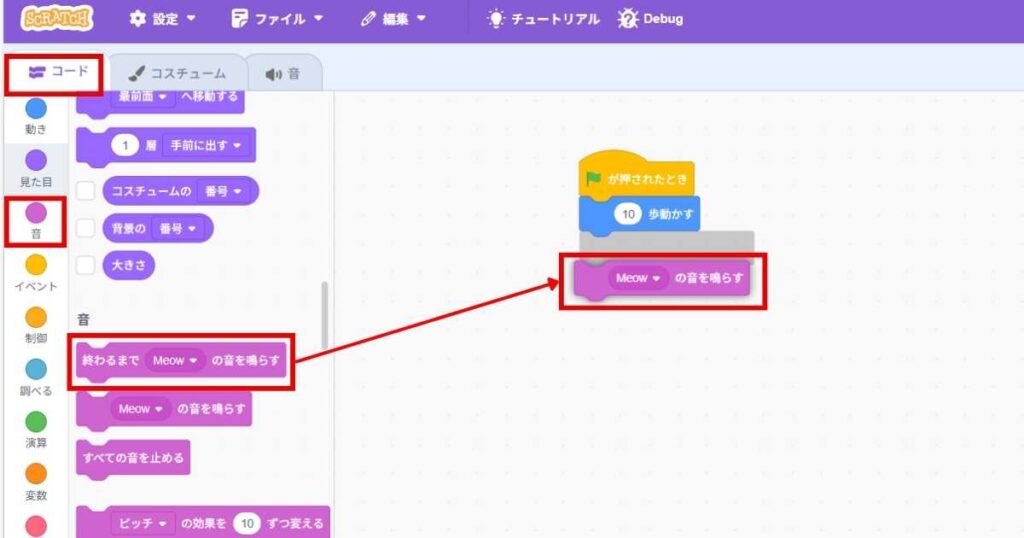The height and width of the screenshot is (538, 1024).
Task: Select the pink category circle below 変数
Action: pos(36,526)
